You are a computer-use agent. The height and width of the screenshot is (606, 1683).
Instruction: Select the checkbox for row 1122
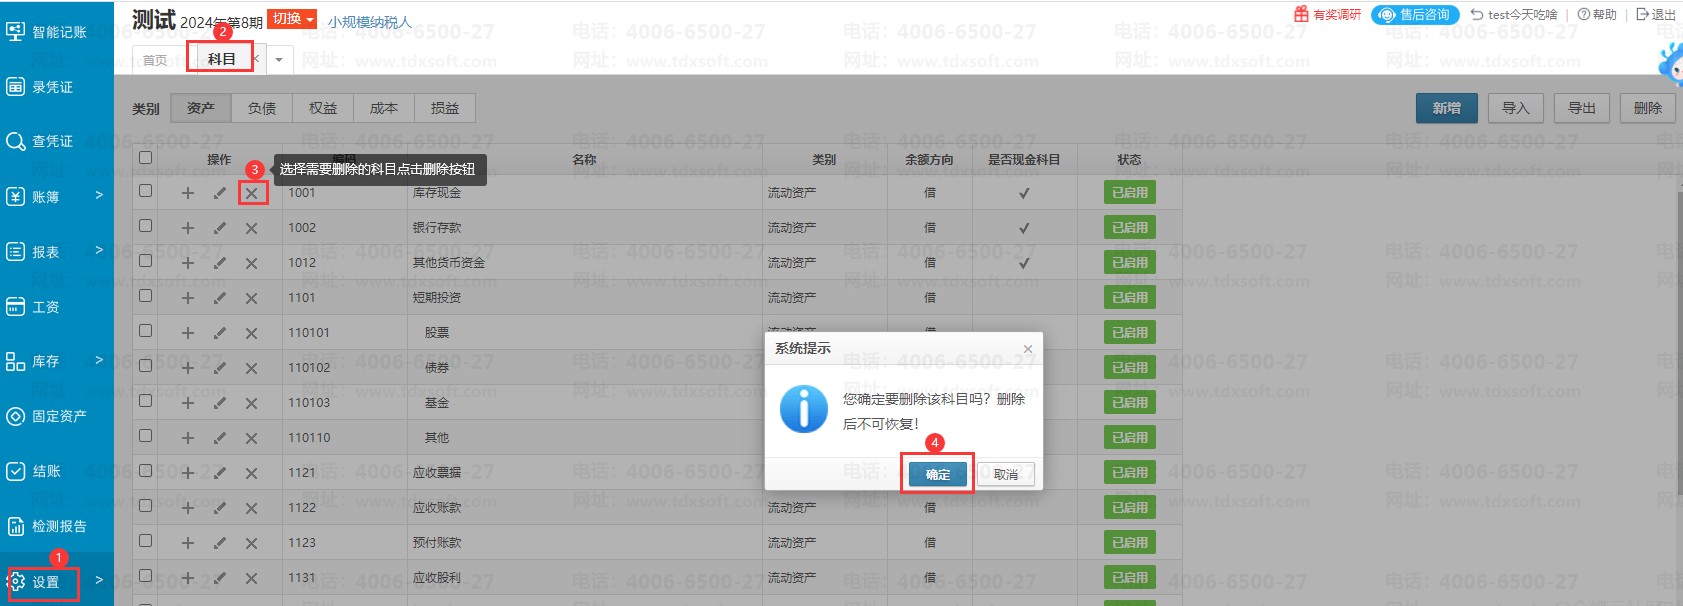[146, 506]
